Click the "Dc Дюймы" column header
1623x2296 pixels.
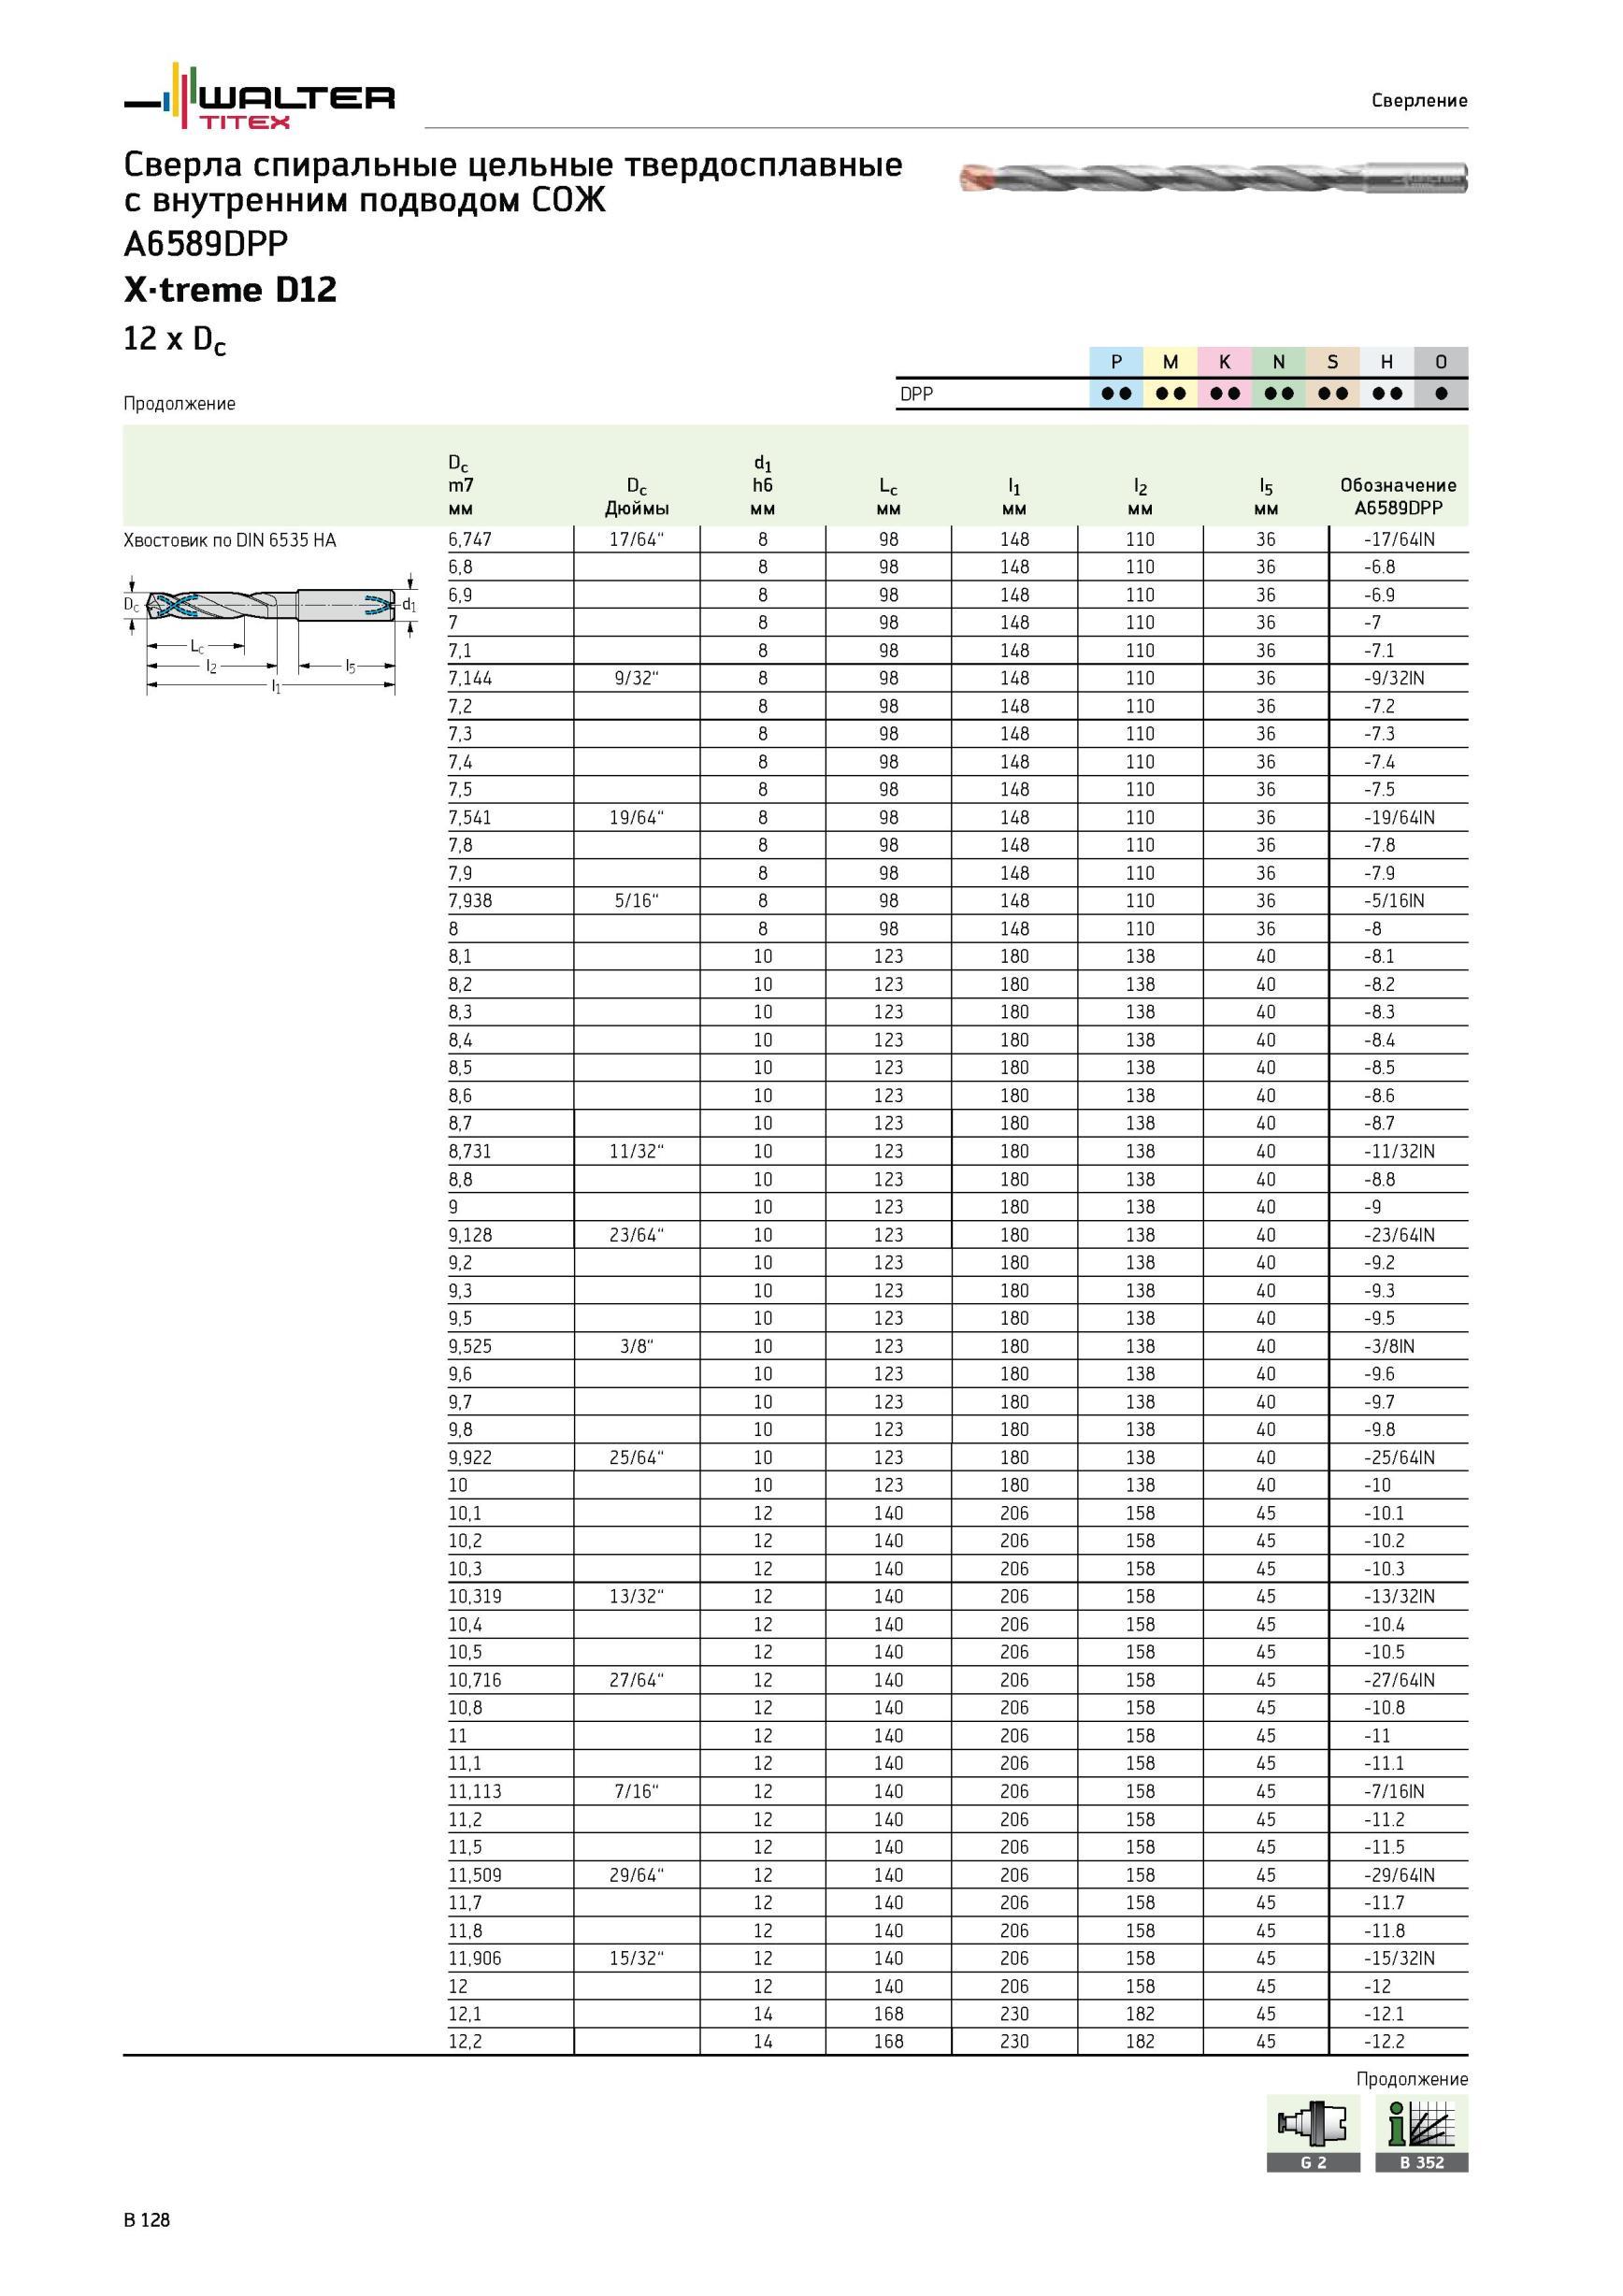tap(637, 497)
